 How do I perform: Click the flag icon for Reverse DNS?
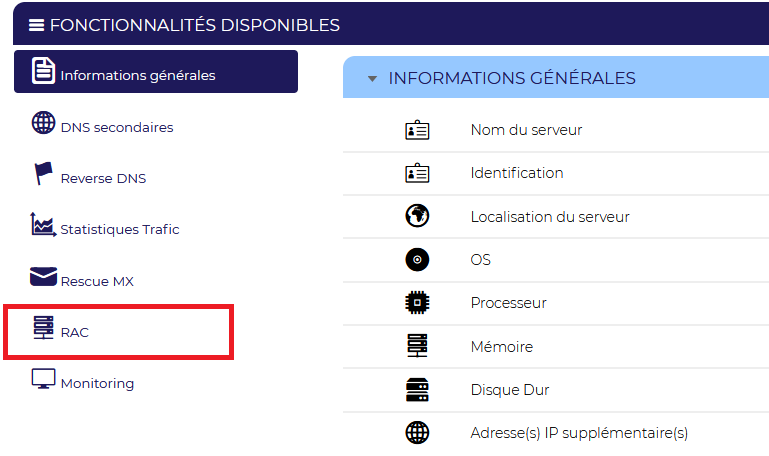click(x=43, y=173)
